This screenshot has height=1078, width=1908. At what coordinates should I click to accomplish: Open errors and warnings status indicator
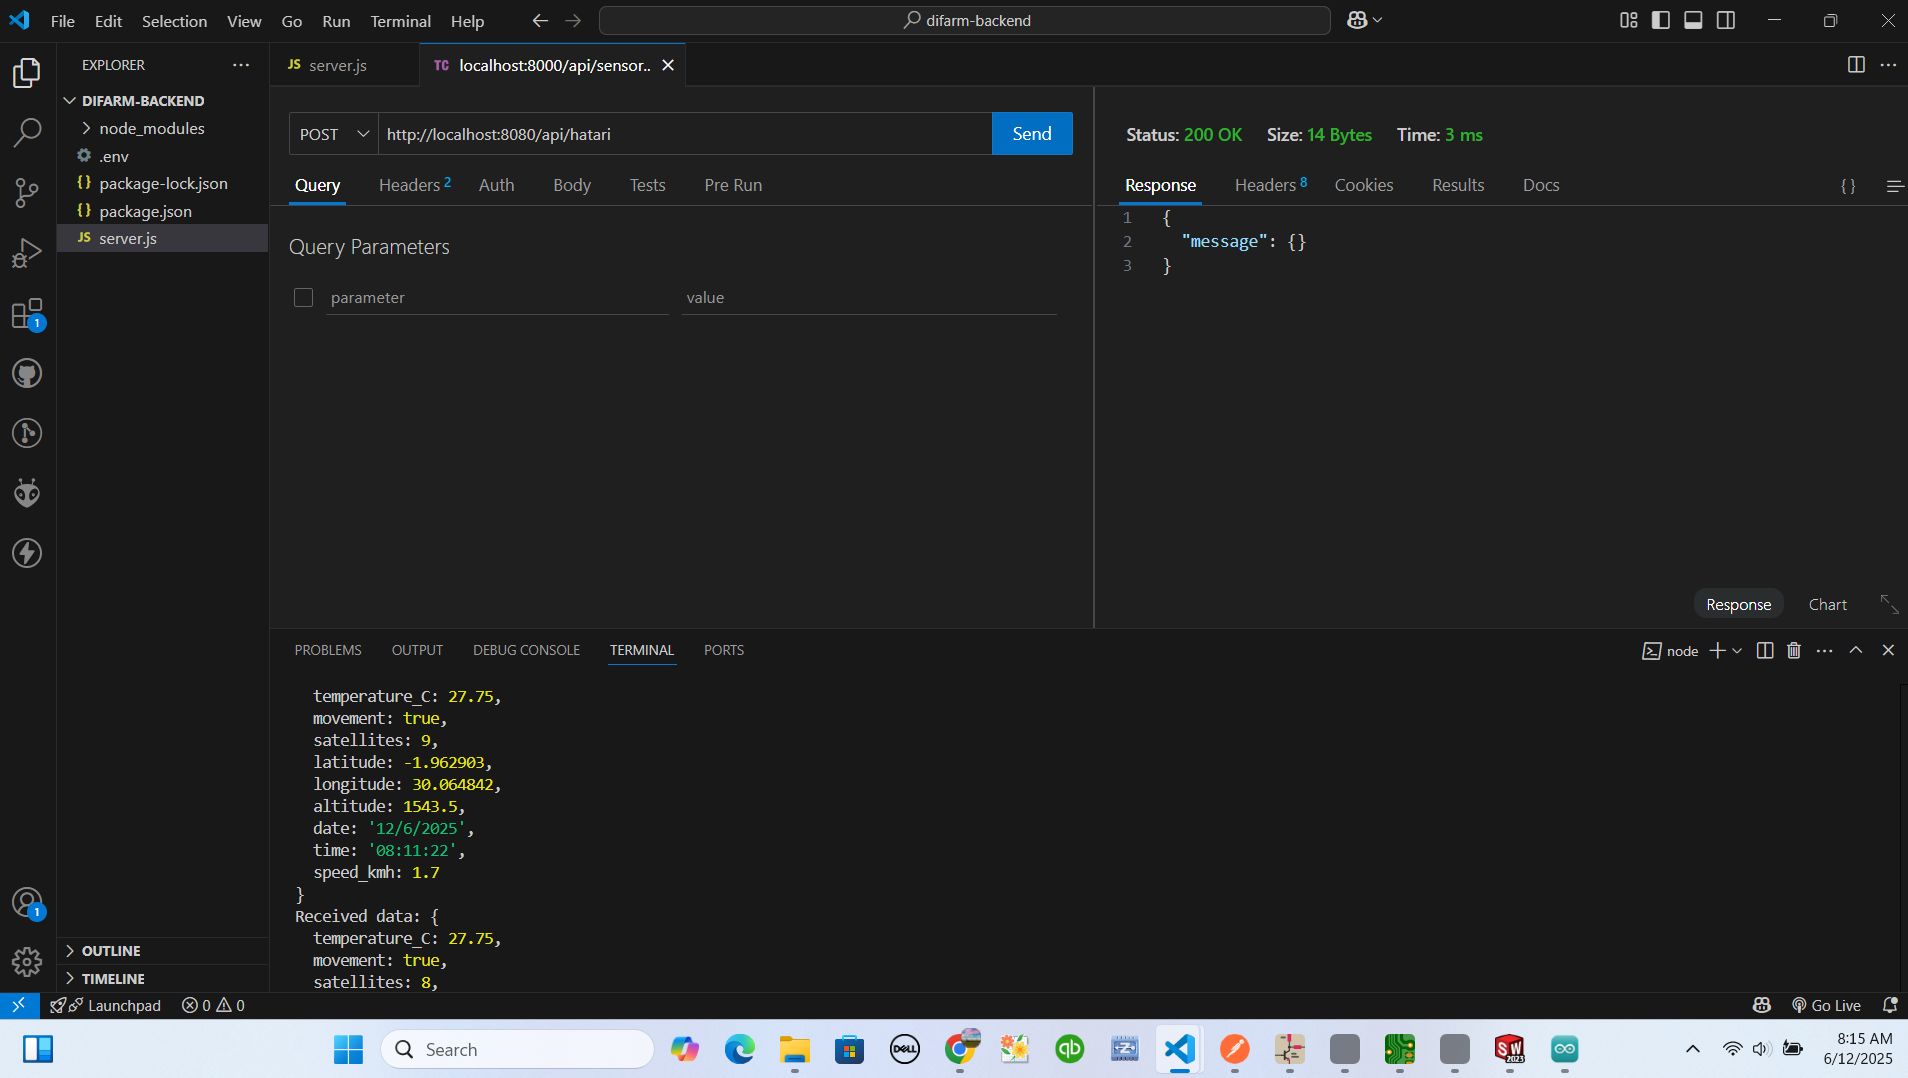click(x=213, y=1006)
